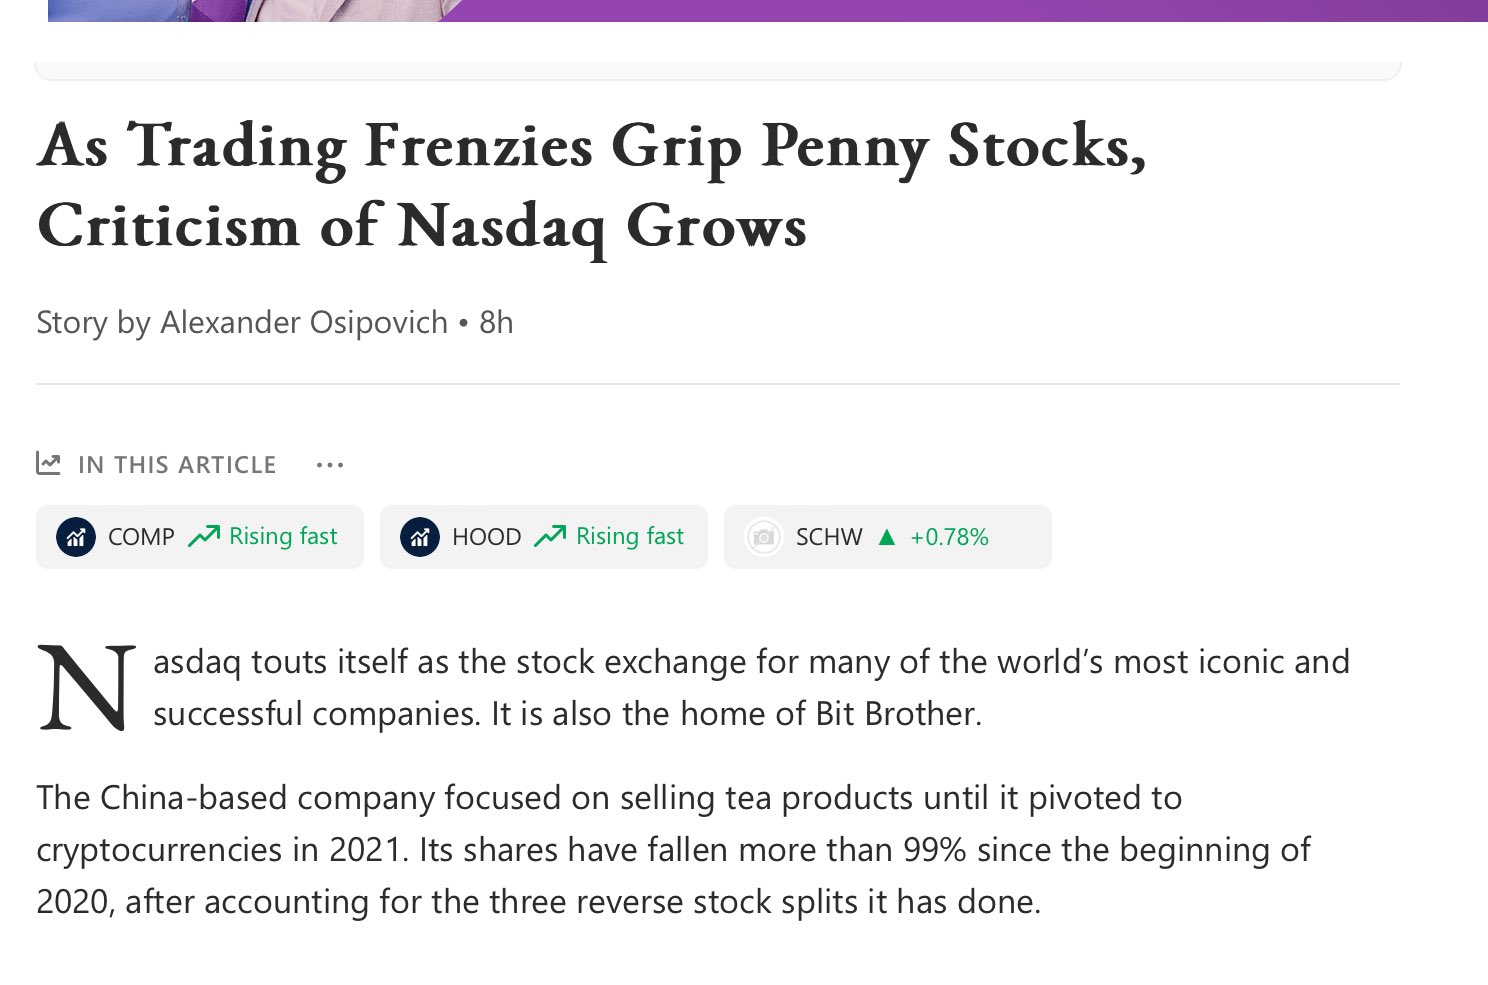Viewport: 1488px width, 985px height.
Task: Open the three-dot more options menu
Action: pyautogui.click(x=330, y=465)
